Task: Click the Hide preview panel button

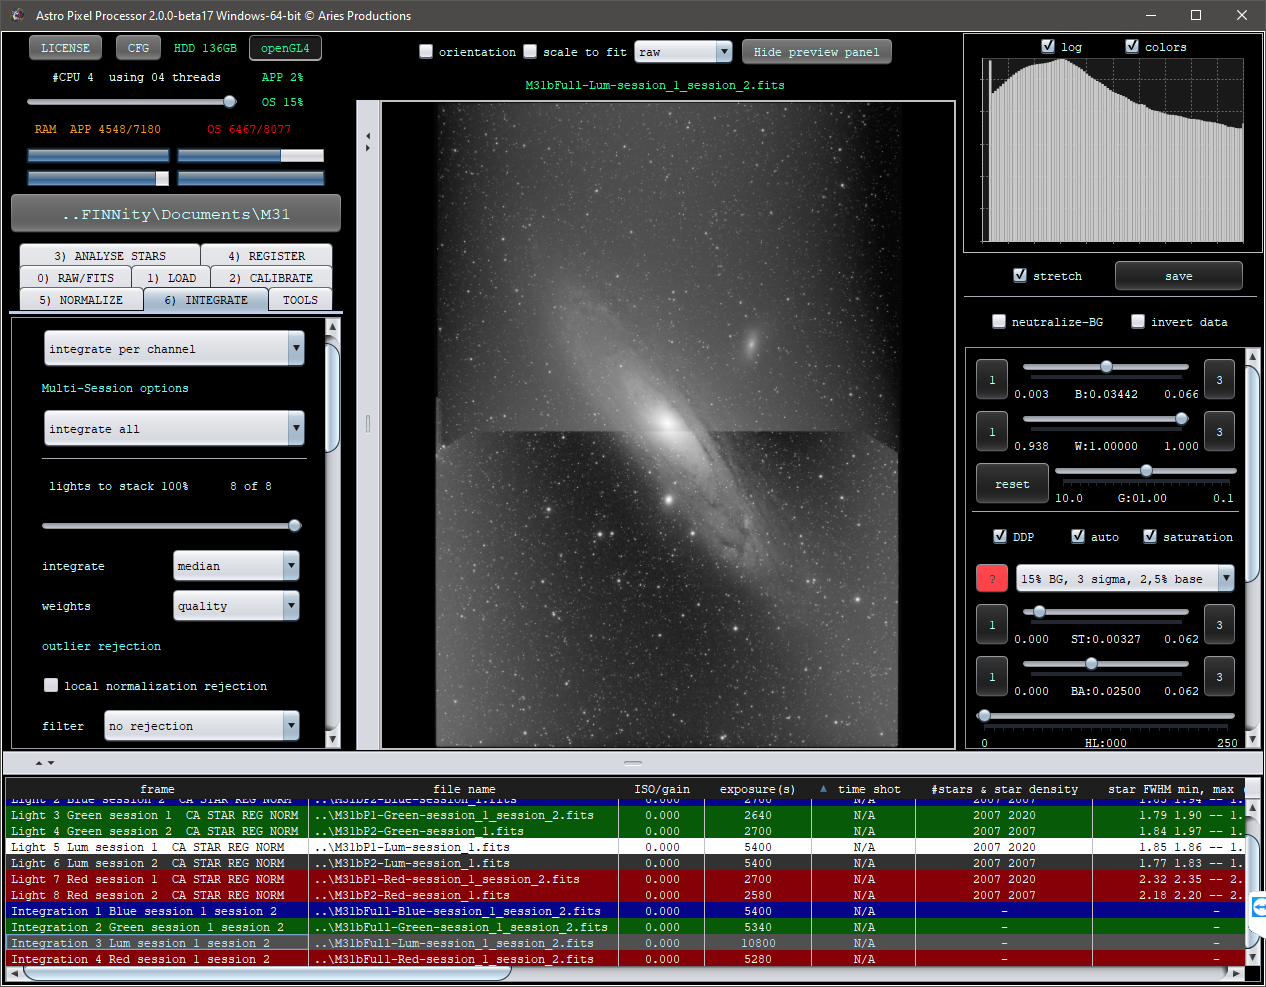Action: coord(816,51)
